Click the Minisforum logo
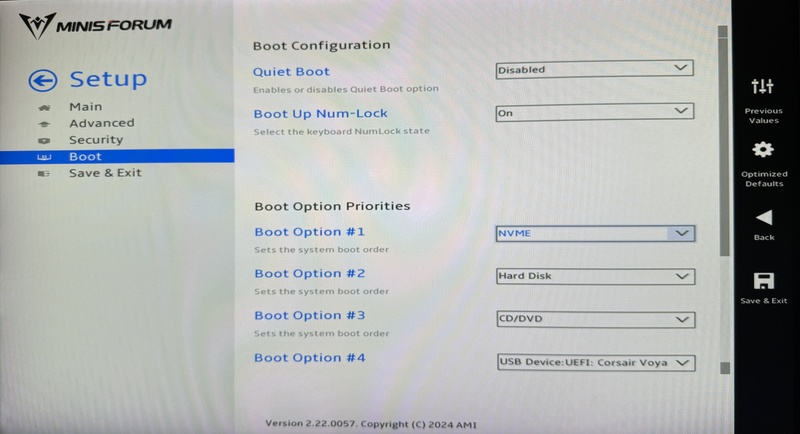Screen dimensions: 800x434 click(95, 25)
